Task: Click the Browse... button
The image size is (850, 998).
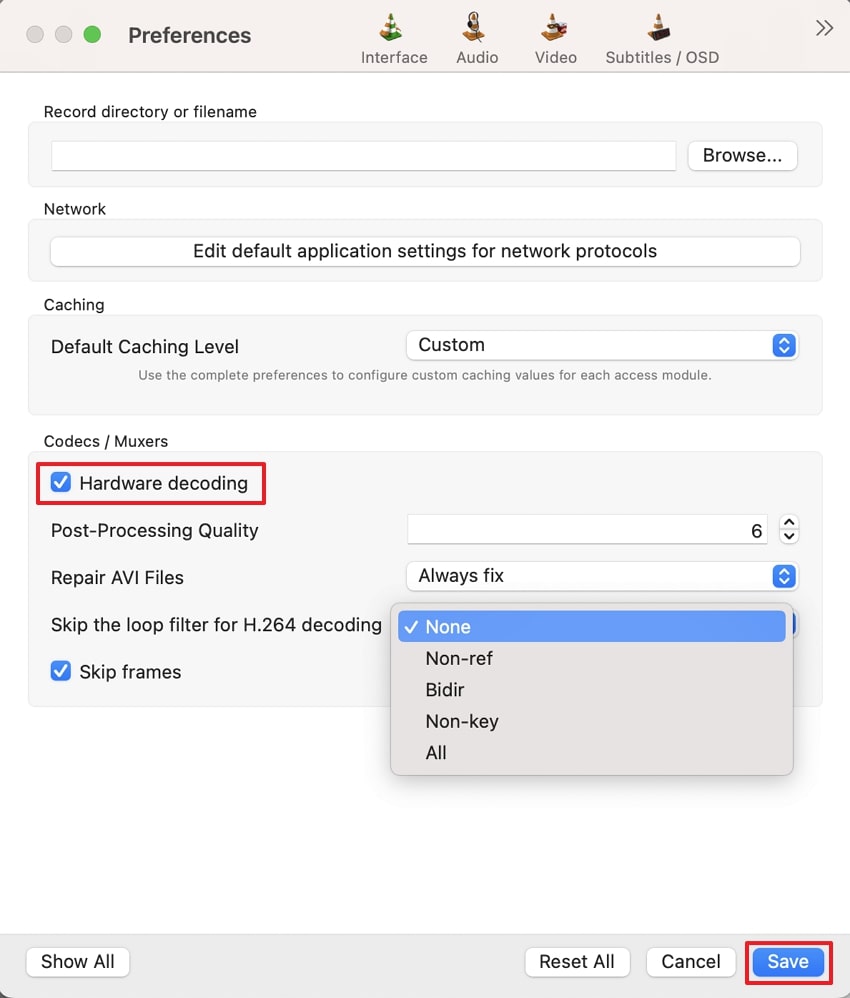Action: [742, 155]
